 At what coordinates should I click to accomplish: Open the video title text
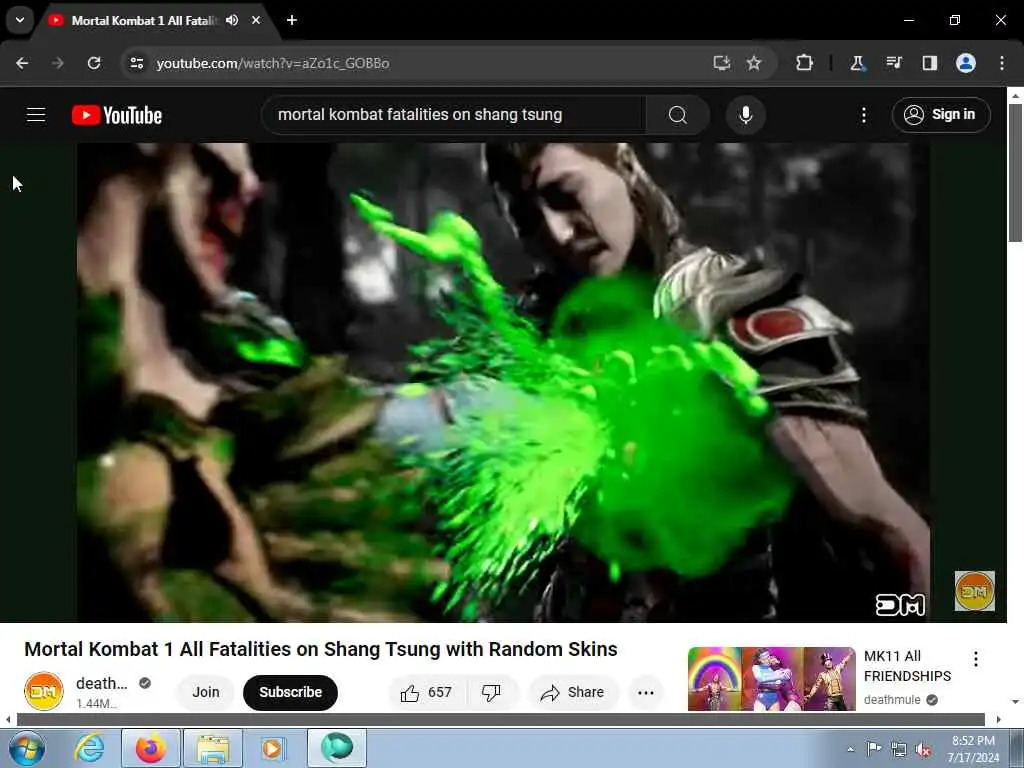[x=321, y=649]
